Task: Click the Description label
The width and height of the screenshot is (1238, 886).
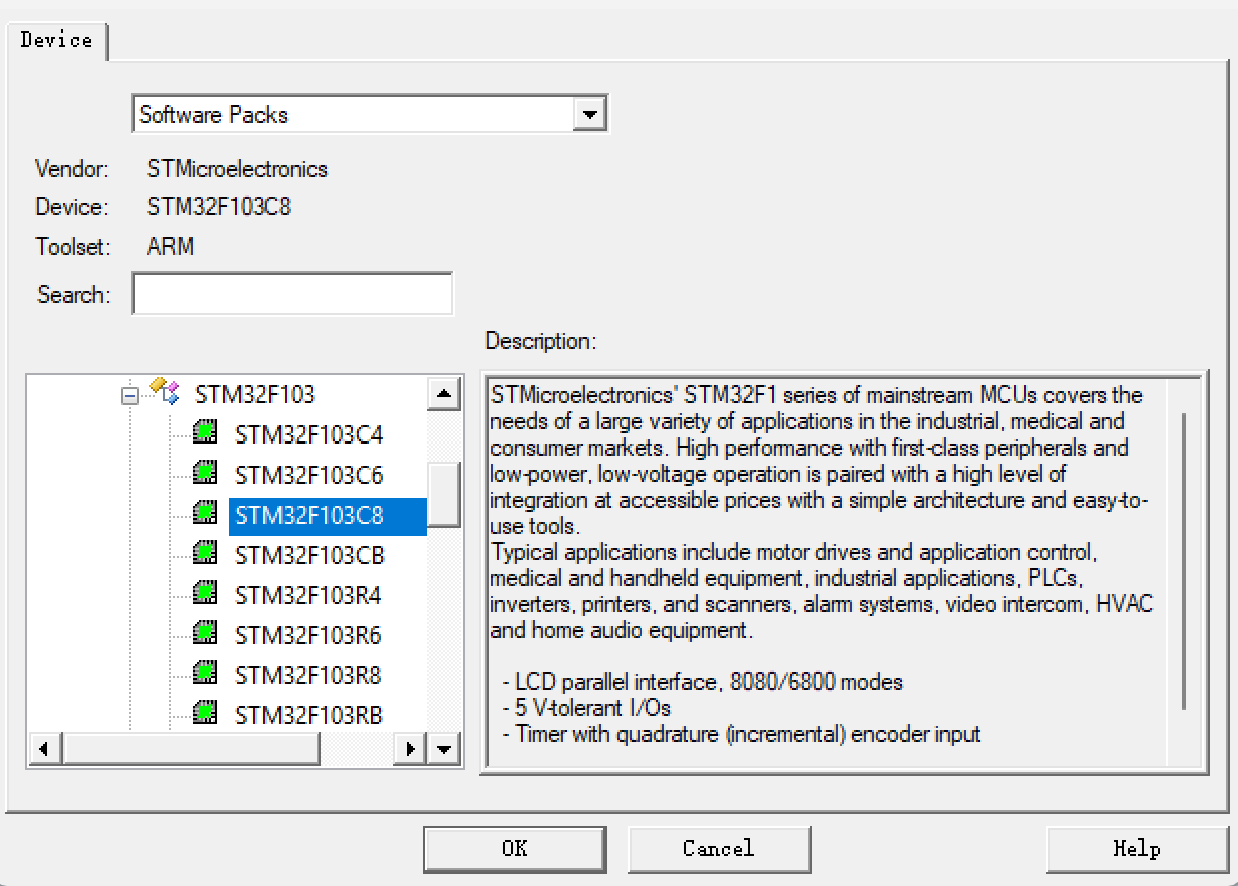Action: tap(541, 341)
